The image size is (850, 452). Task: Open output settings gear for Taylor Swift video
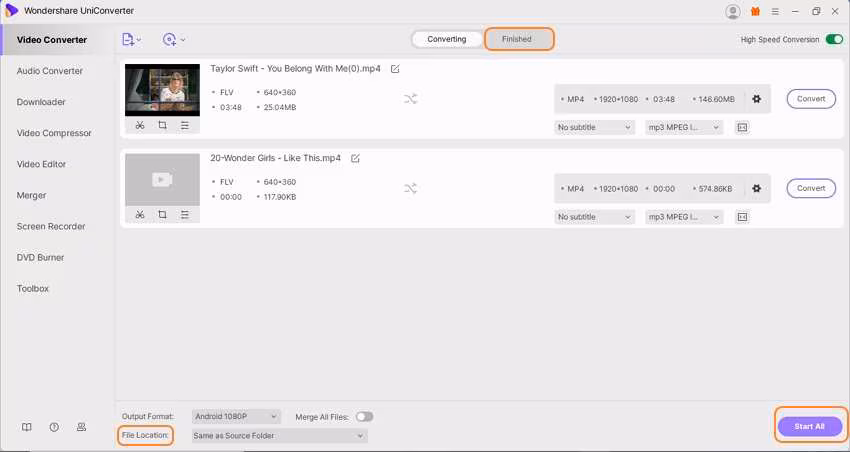[757, 99]
